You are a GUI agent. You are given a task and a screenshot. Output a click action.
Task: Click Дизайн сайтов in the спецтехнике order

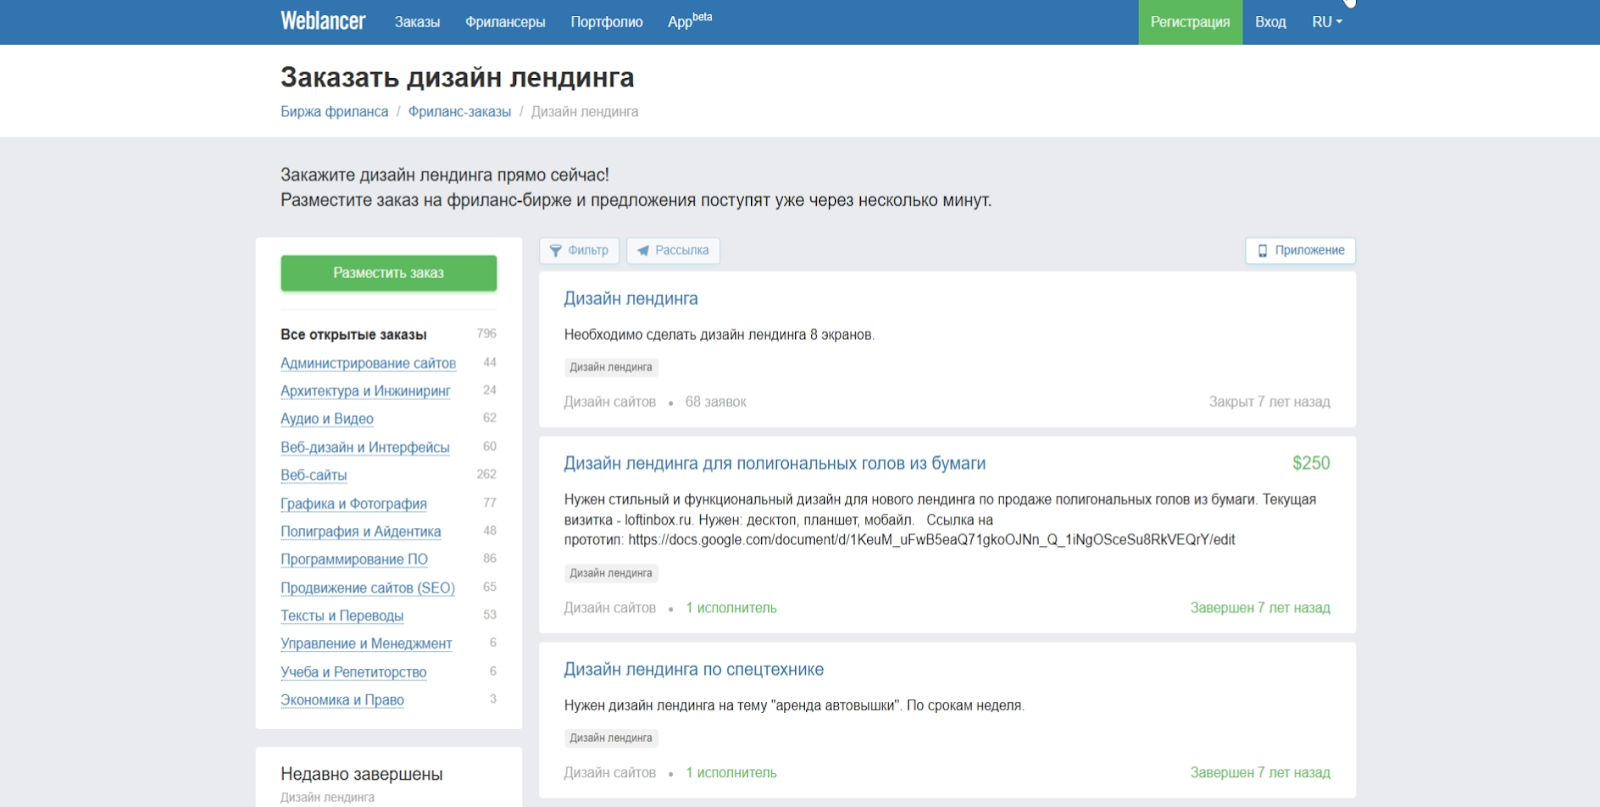point(610,773)
